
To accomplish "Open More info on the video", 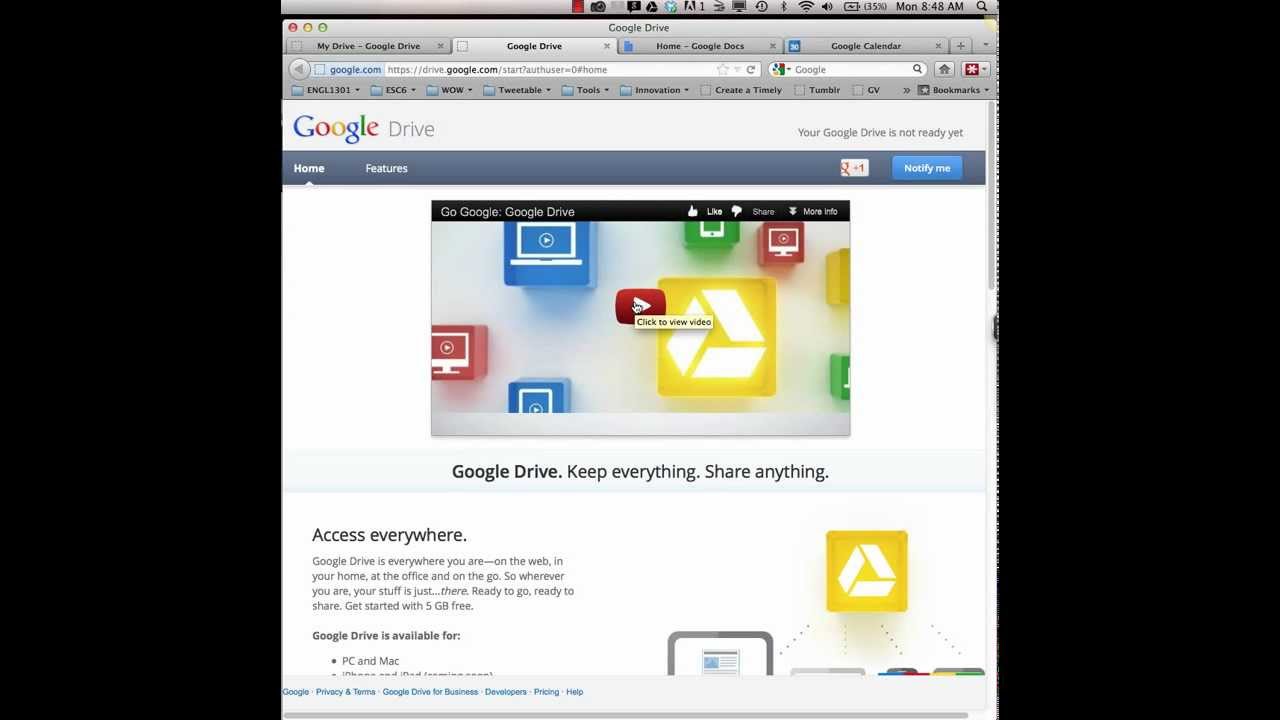I will point(813,212).
